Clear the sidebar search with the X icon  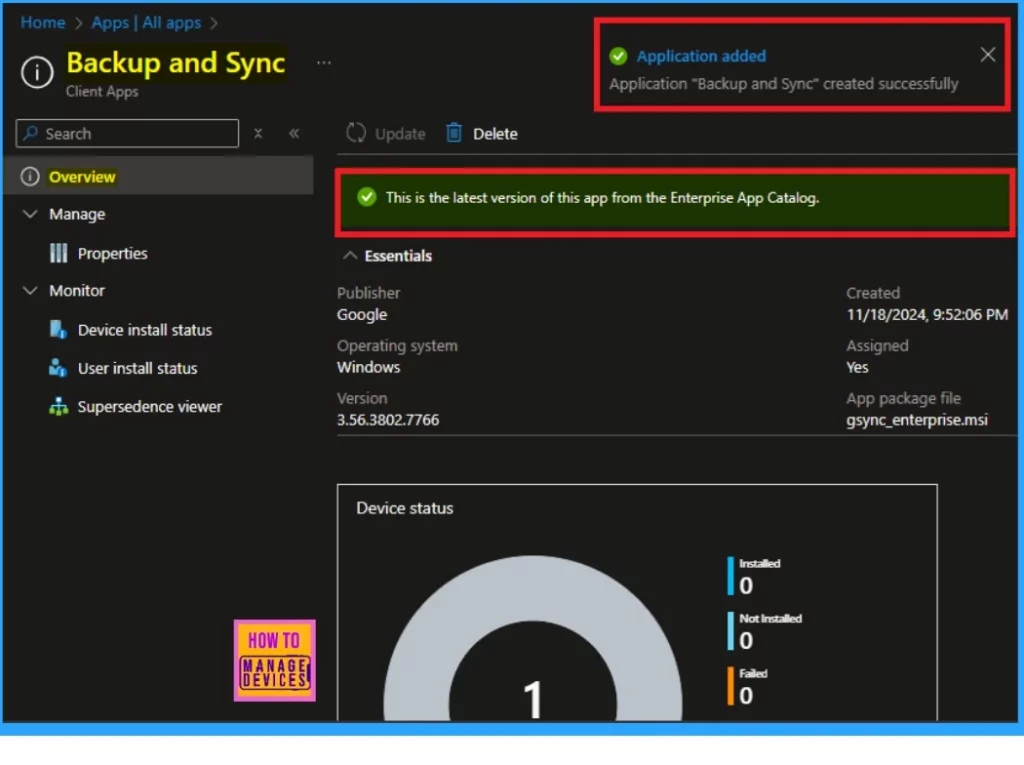[x=258, y=133]
